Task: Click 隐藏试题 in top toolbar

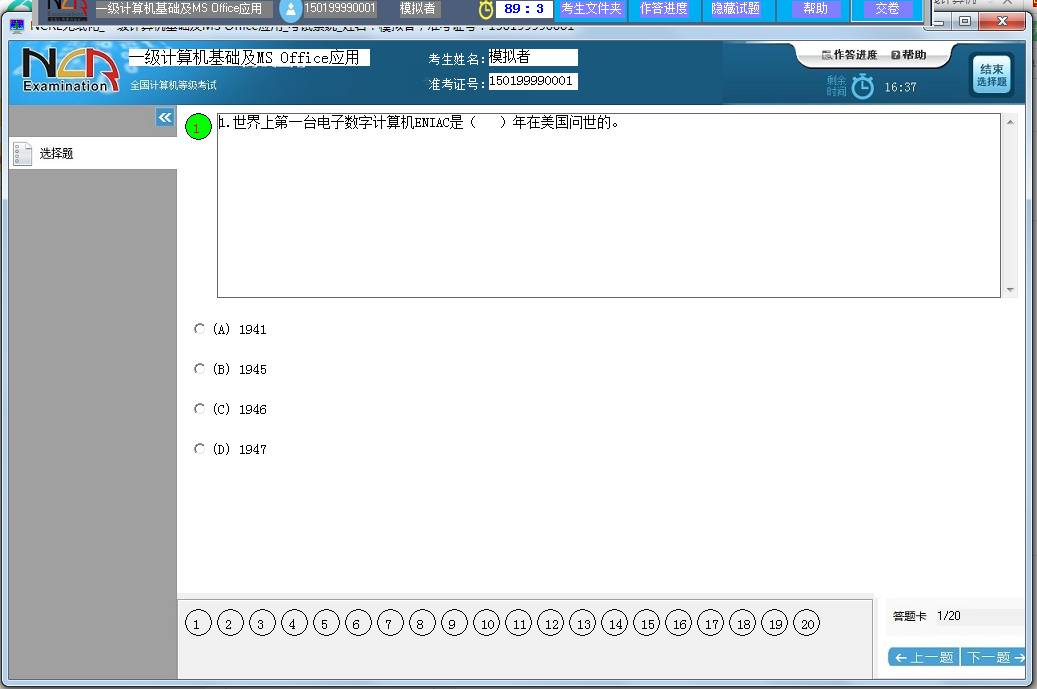Action: [x=735, y=9]
